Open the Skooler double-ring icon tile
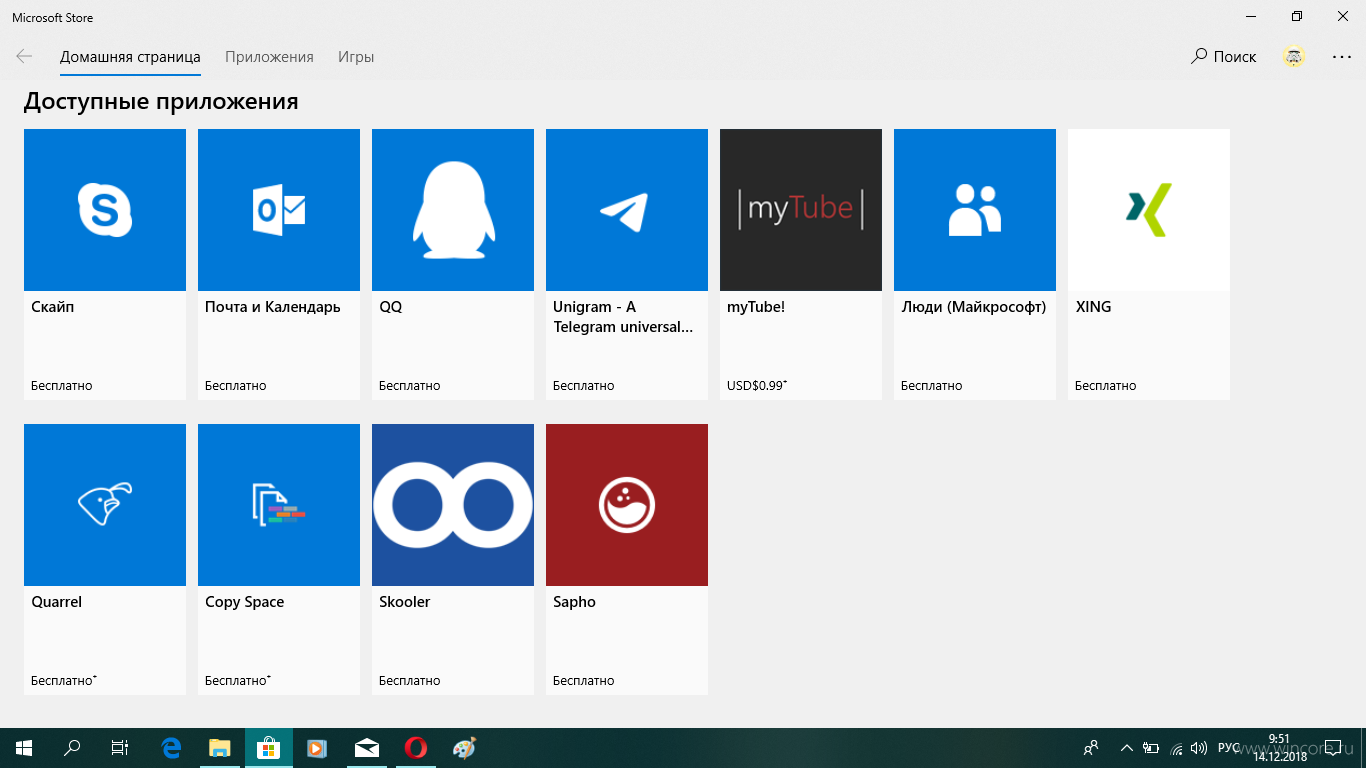This screenshot has width=1366, height=768. pos(453,505)
